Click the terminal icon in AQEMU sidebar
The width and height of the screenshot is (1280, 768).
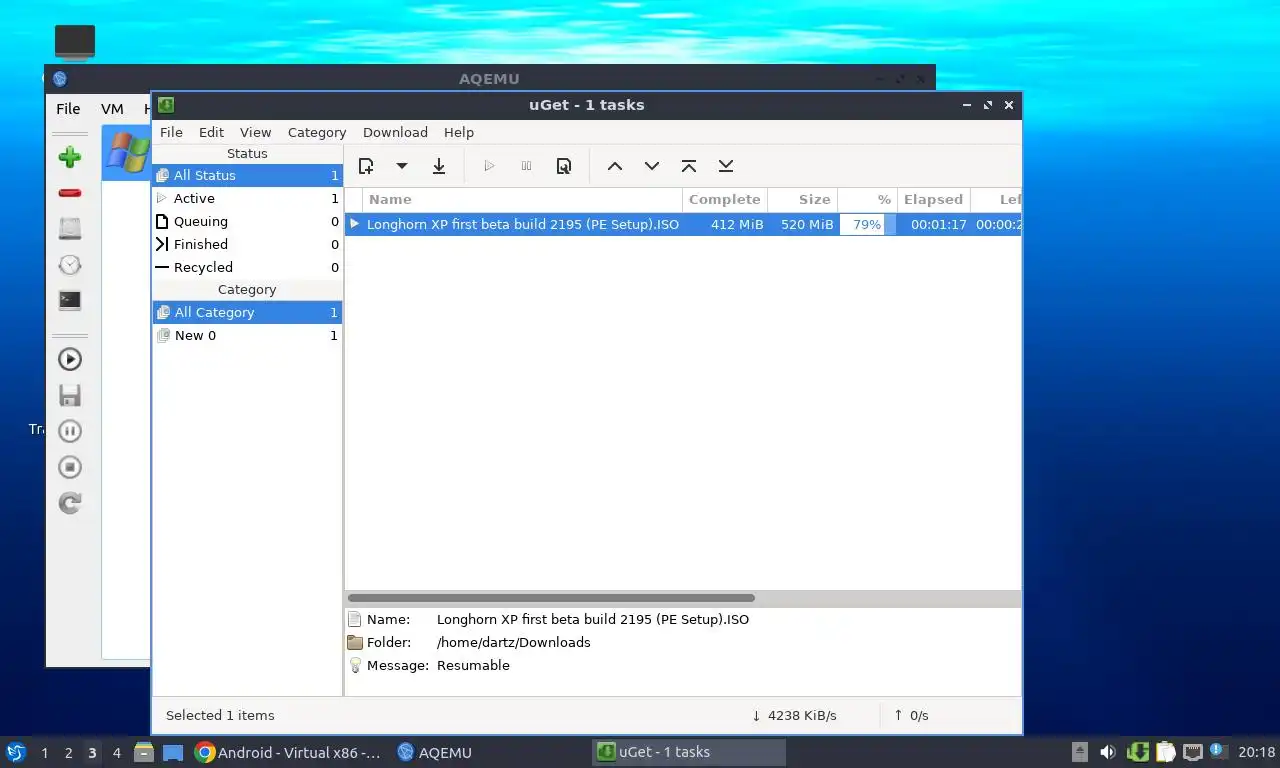[70, 300]
